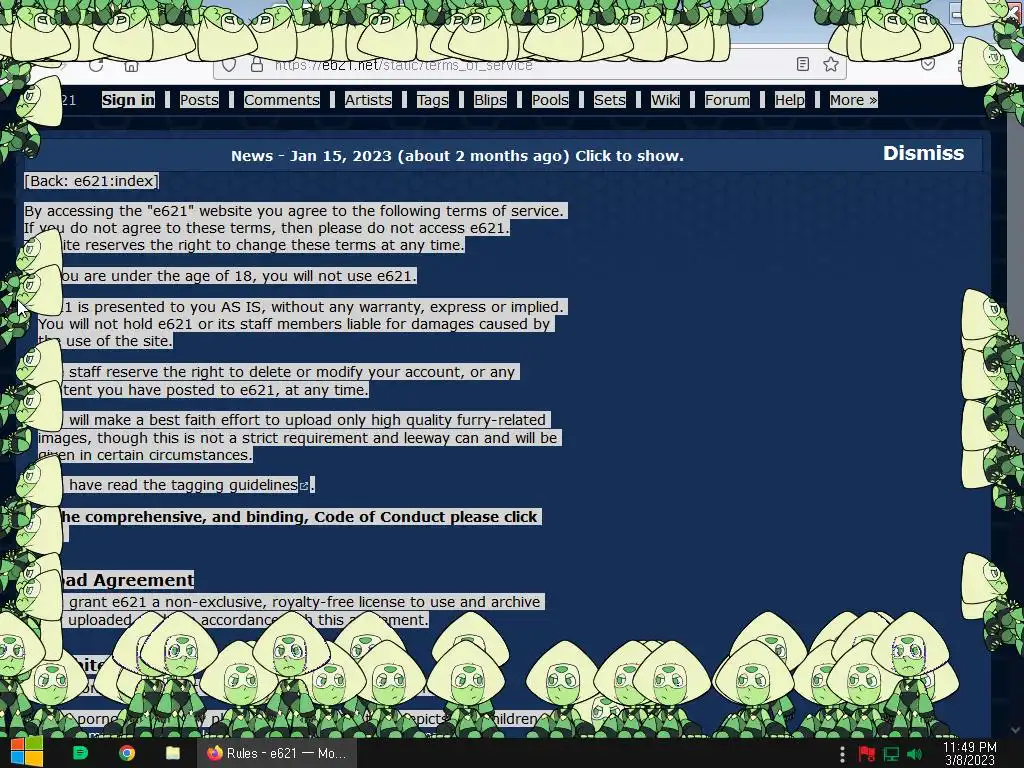1024x768 pixels.
Task: Open the Comments navigation link
Action: pos(281,100)
